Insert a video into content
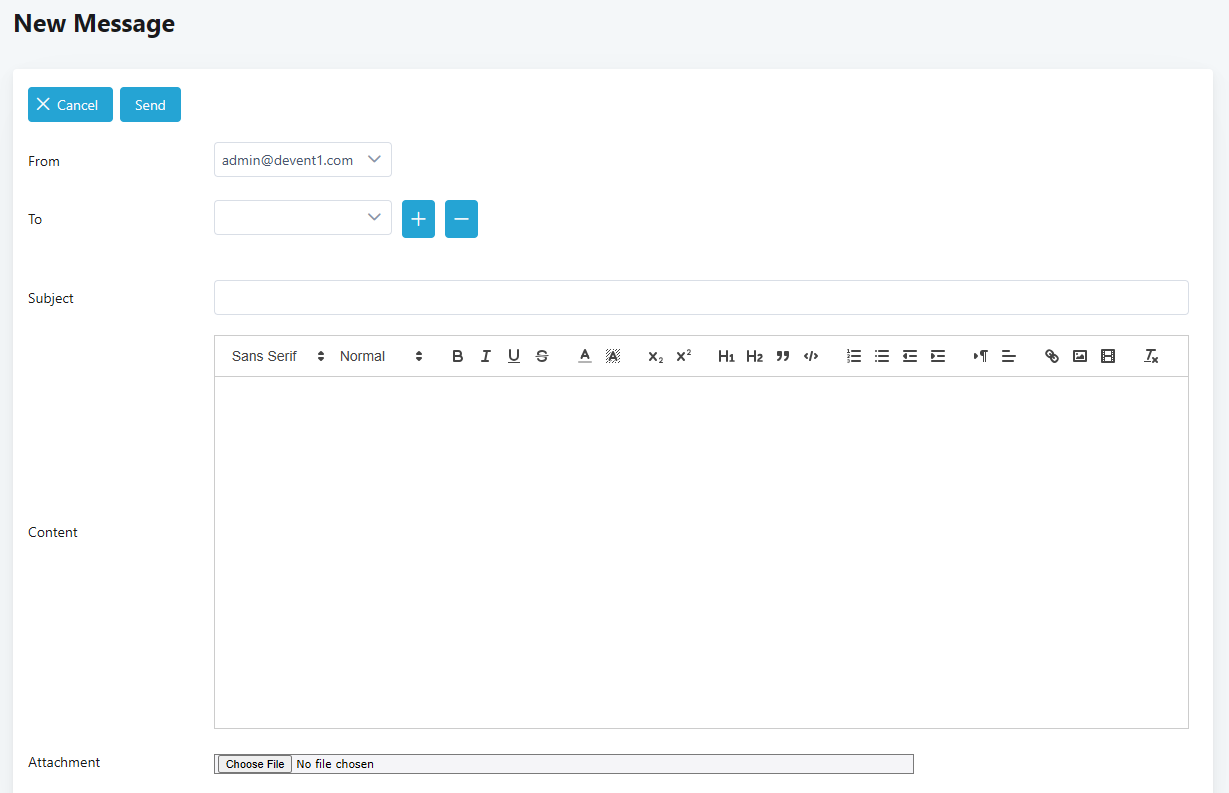The image size is (1229, 793). [x=1107, y=356]
